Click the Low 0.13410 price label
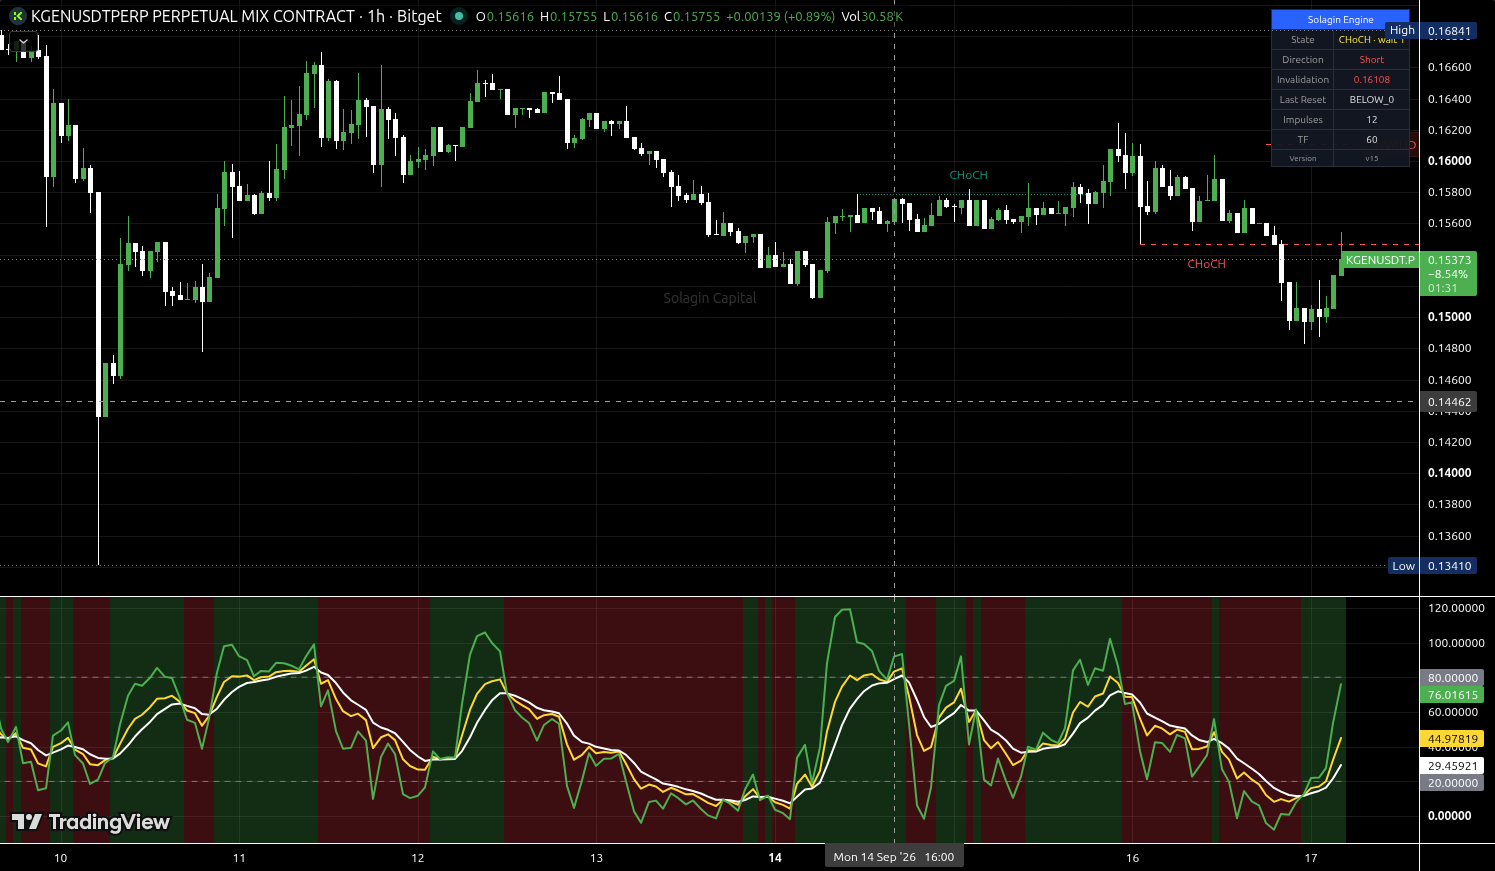The image size is (1495, 871). point(1433,566)
